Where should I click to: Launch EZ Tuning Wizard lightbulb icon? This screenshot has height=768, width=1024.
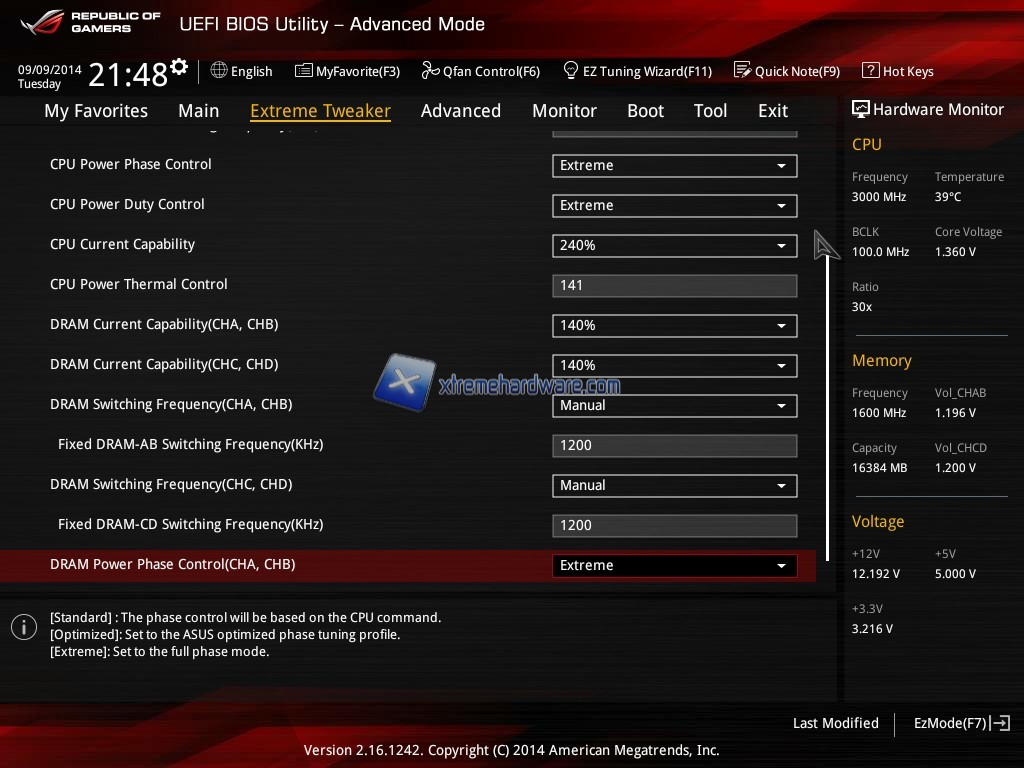(571, 71)
